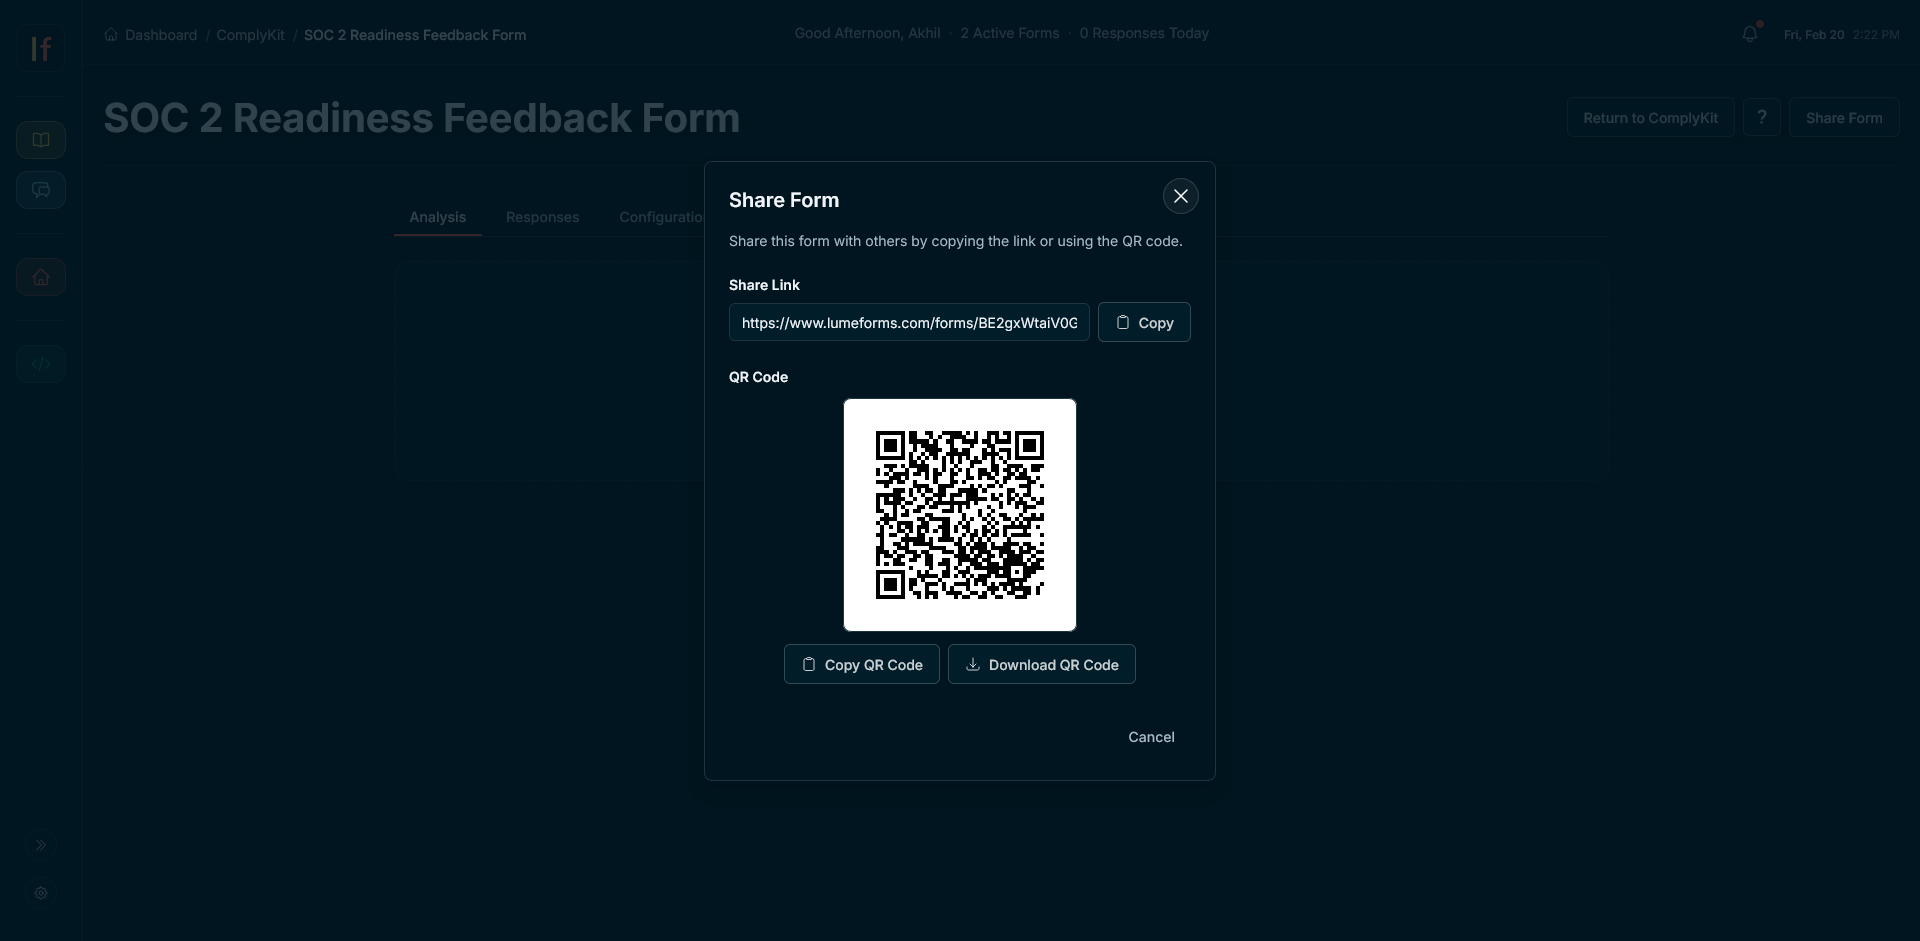
Task: Click the Lumeforms logo
Action: point(40,48)
